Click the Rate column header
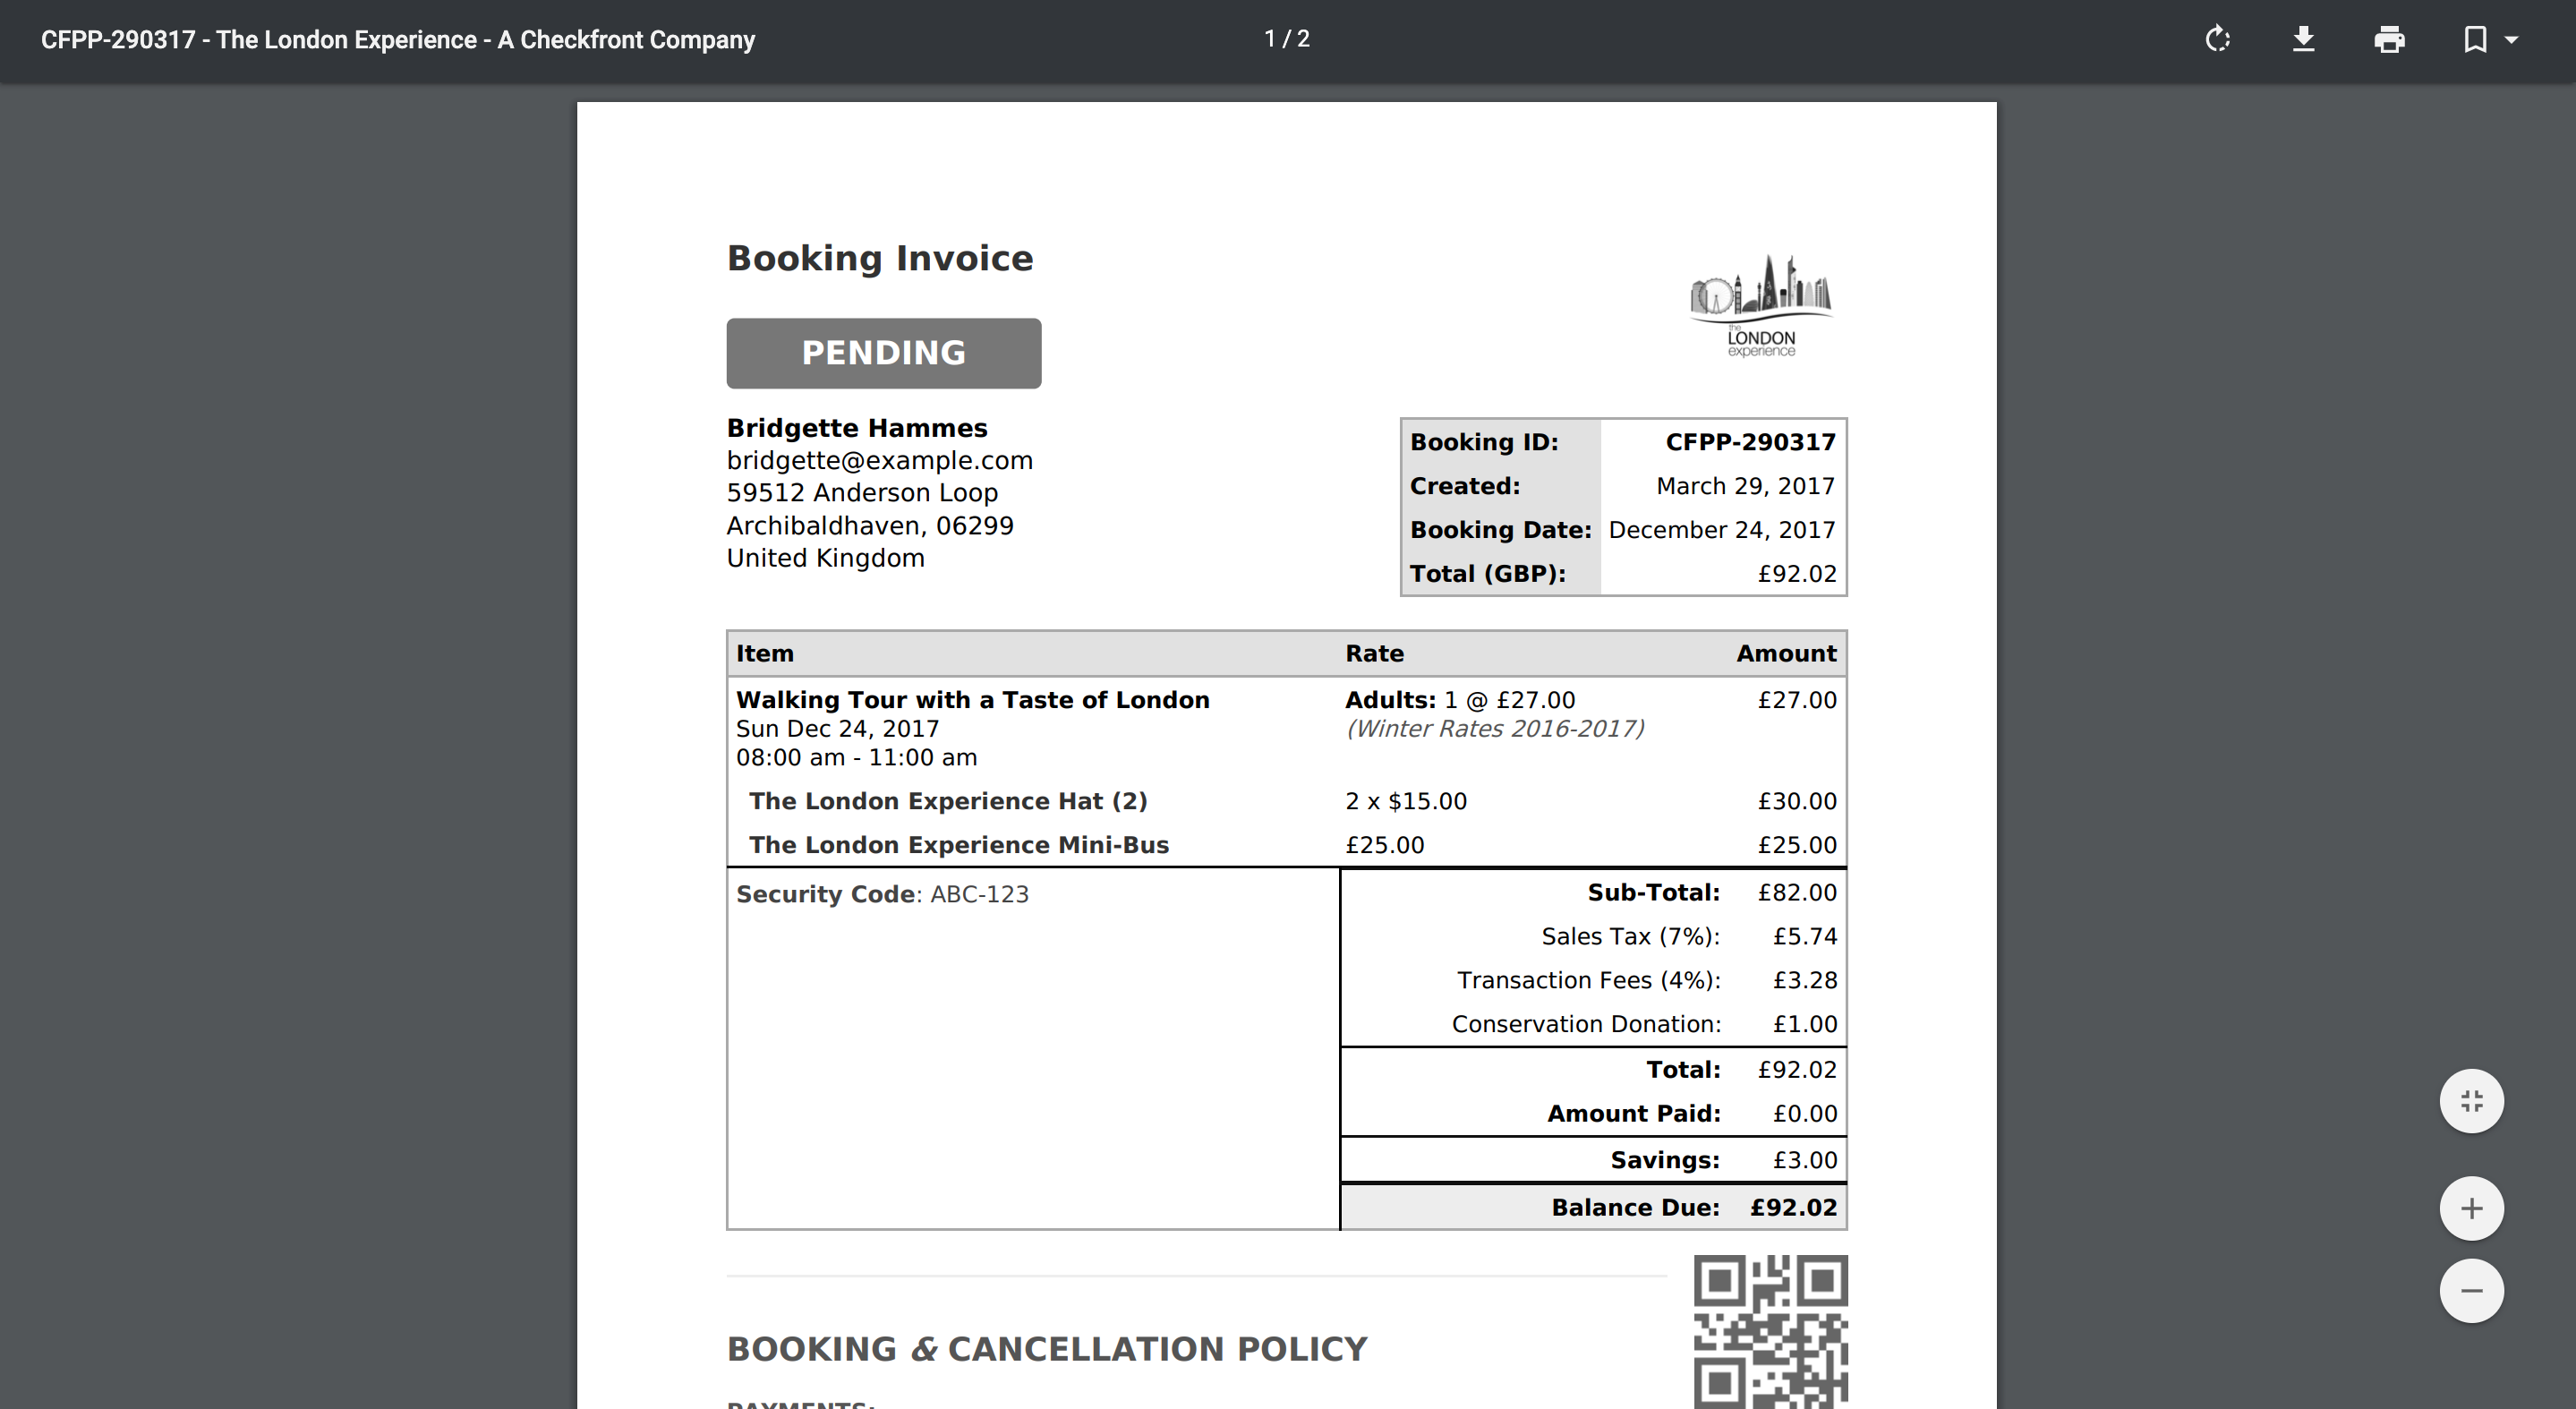The image size is (2576, 1409). coord(1374,654)
